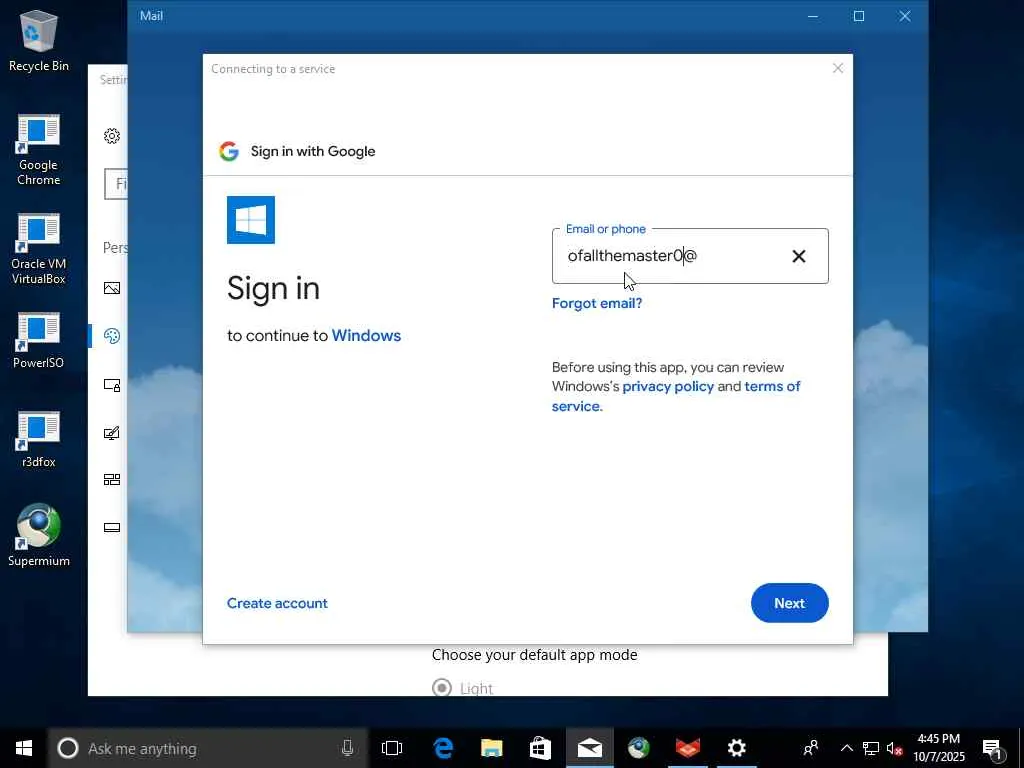Click the Next button
The height and width of the screenshot is (768, 1024).
coord(789,603)
